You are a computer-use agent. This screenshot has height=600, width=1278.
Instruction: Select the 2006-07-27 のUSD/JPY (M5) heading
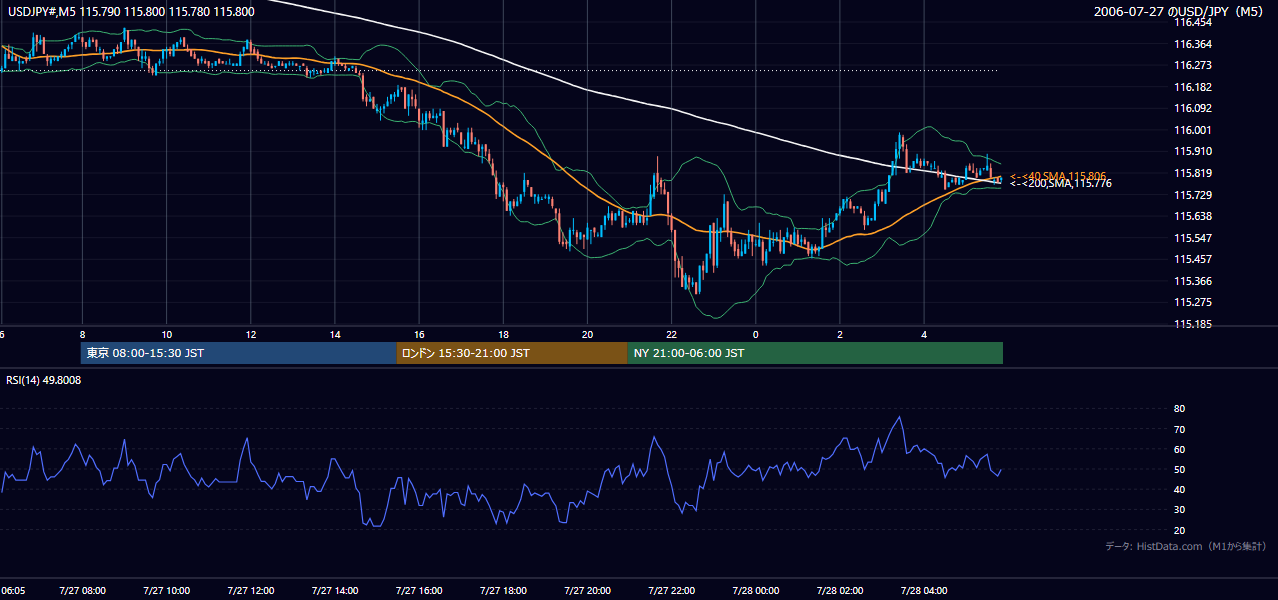1180,12
